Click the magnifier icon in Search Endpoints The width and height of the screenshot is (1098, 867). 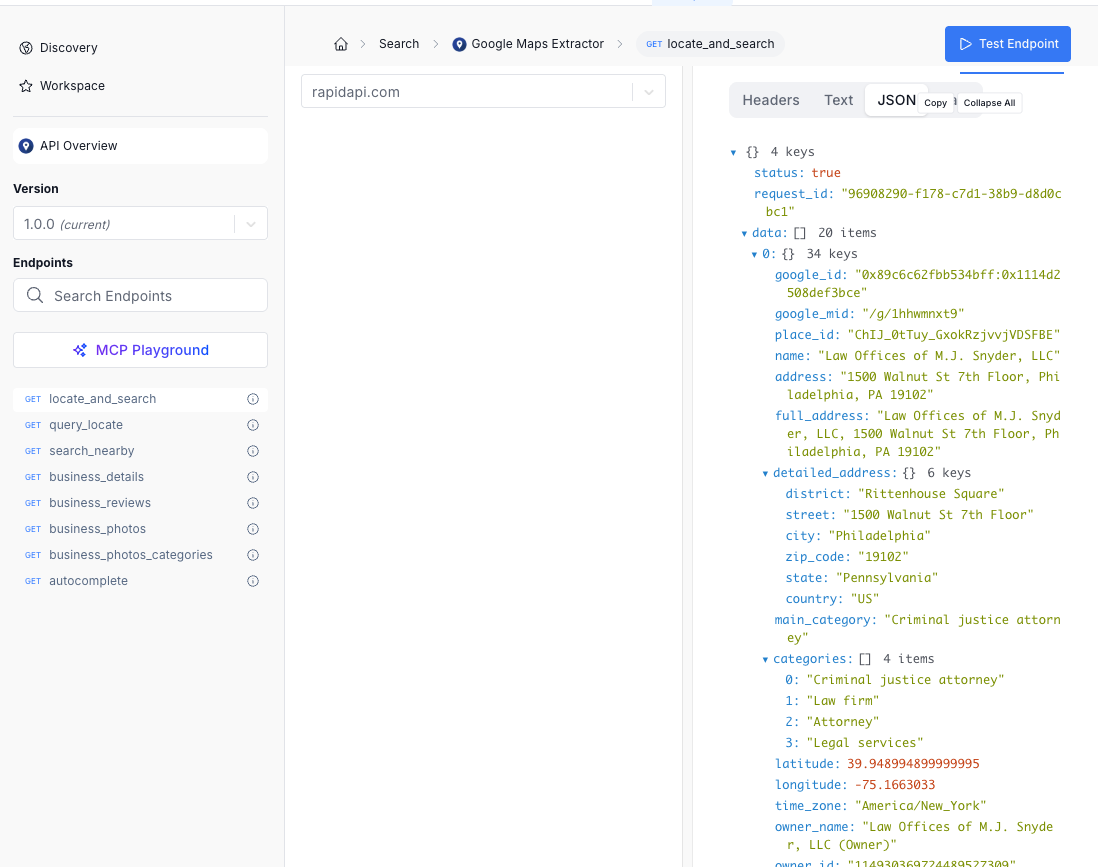(35, 296)
